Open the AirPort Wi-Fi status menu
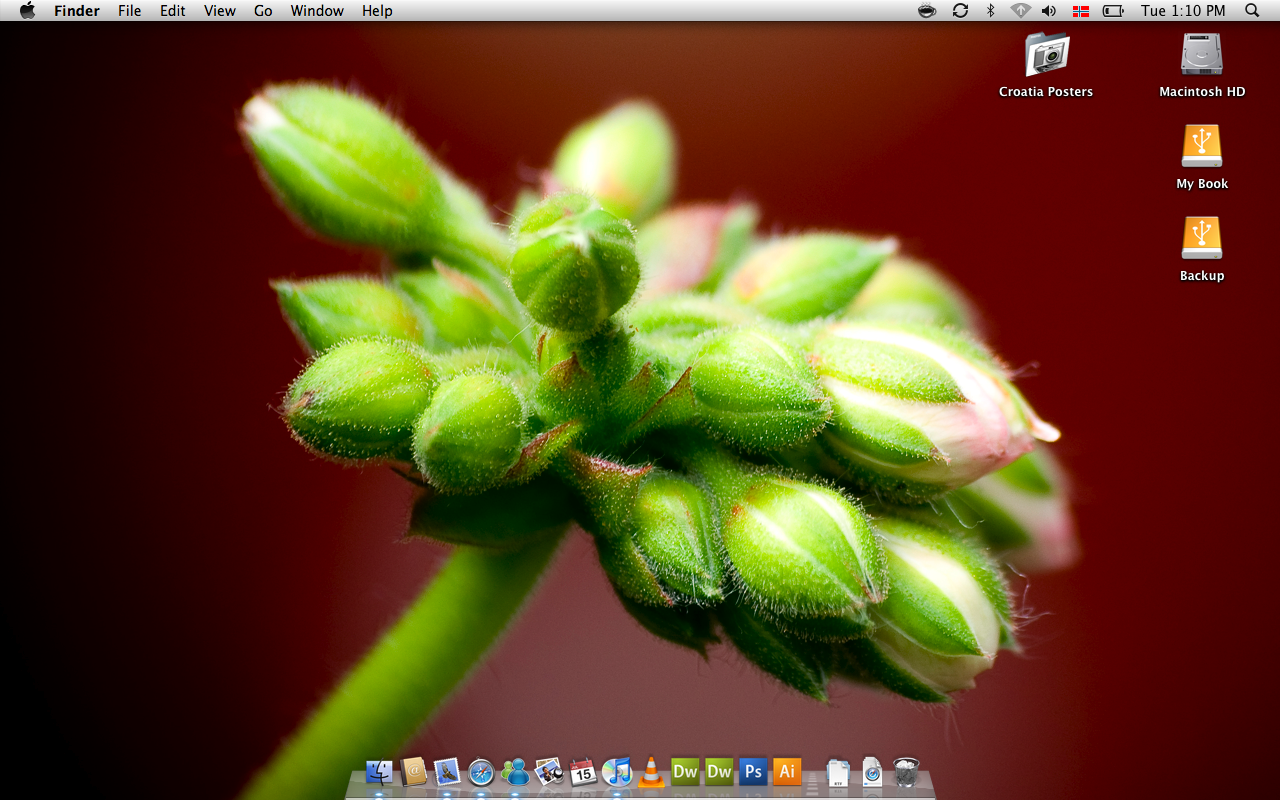 [x=1020, y=11]
